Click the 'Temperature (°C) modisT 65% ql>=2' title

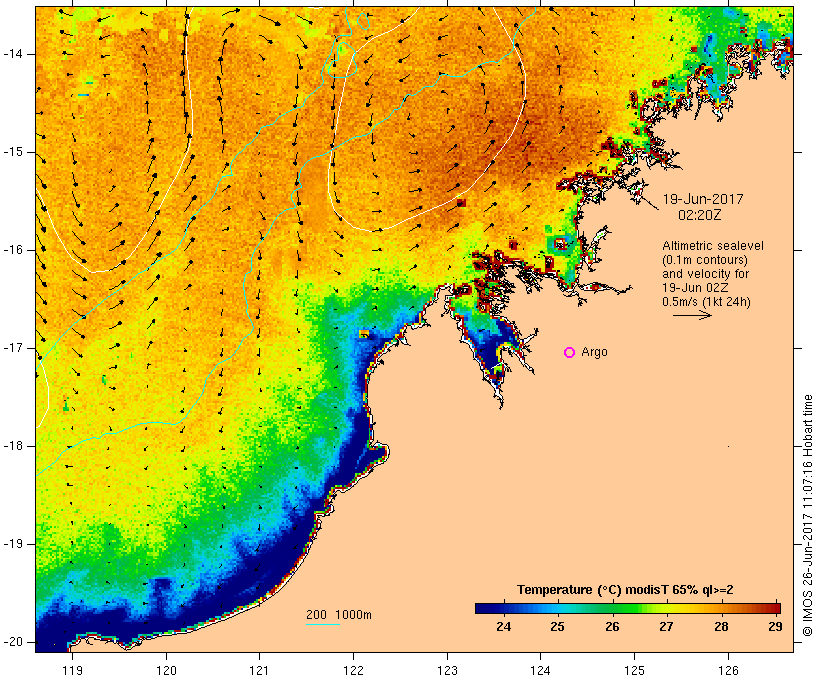click(x=625, y=590)
